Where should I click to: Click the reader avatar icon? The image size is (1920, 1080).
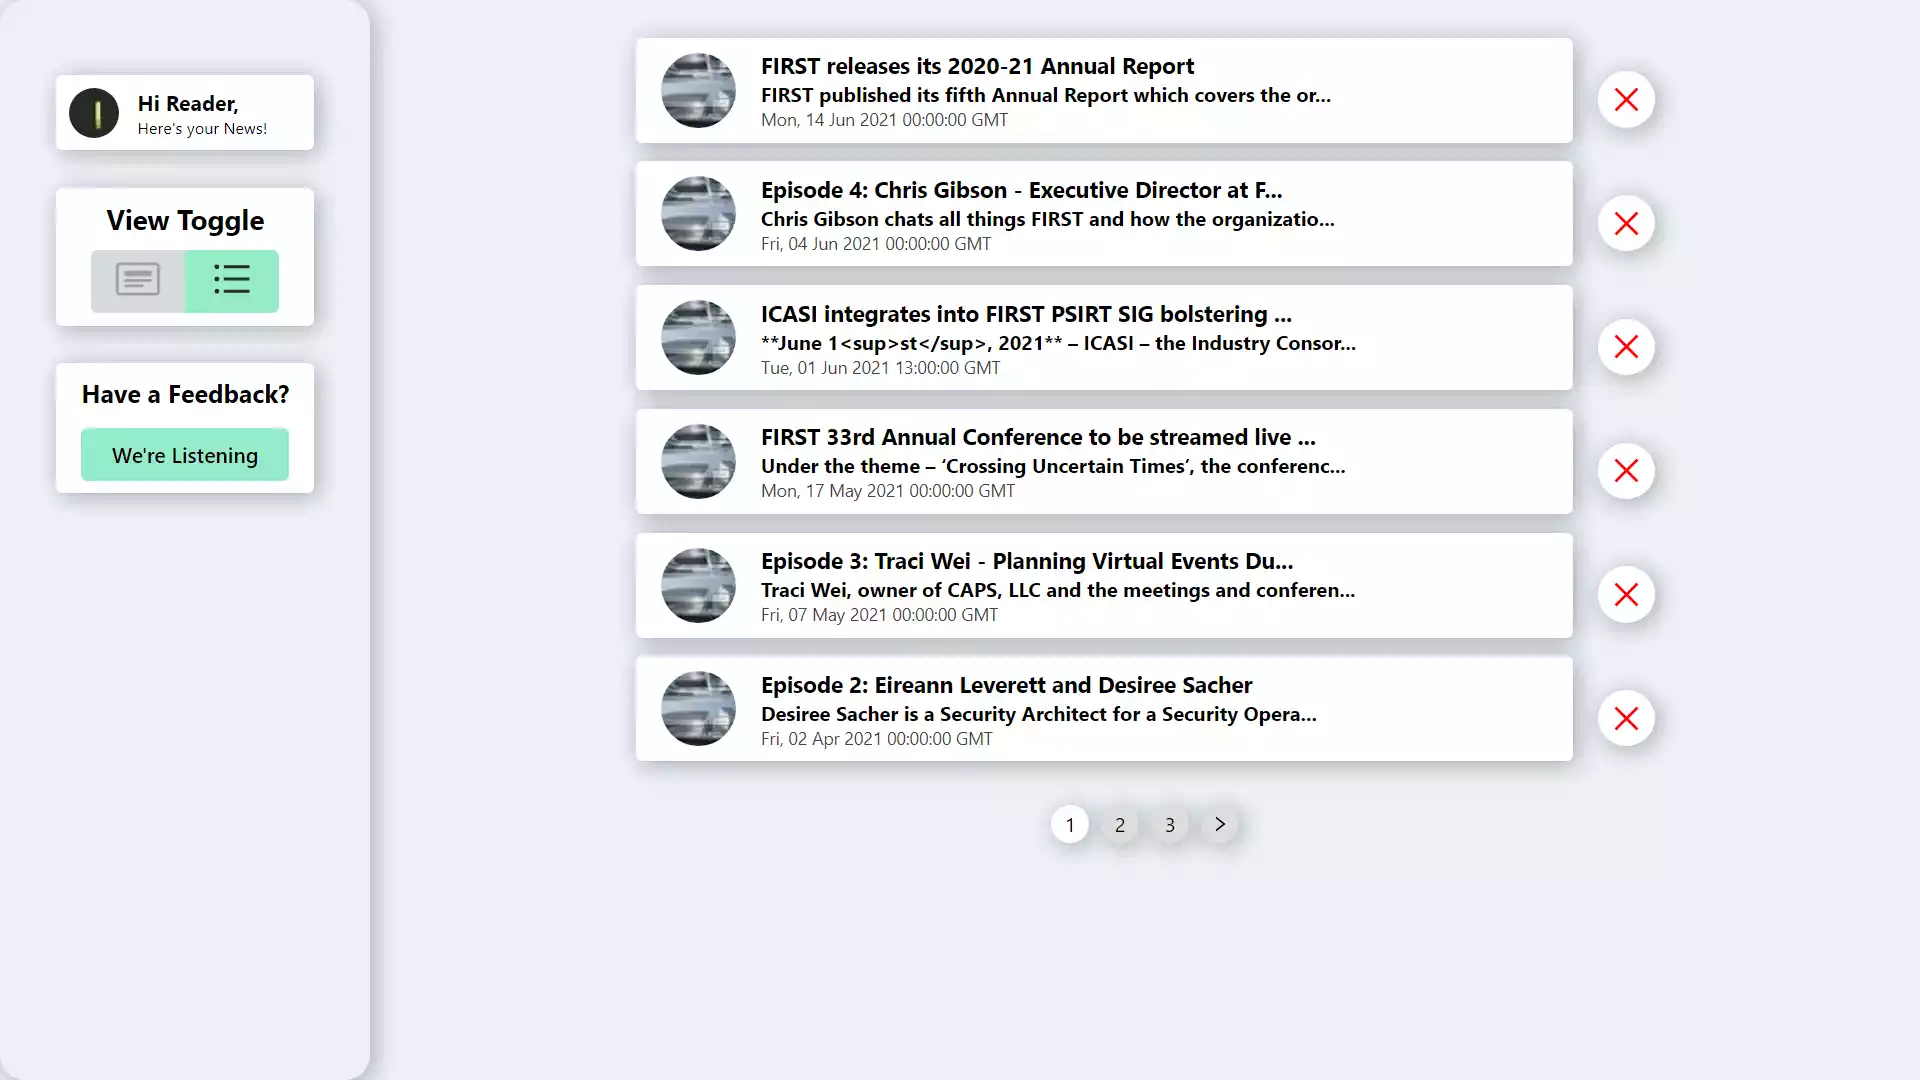(x=93, y=112)
